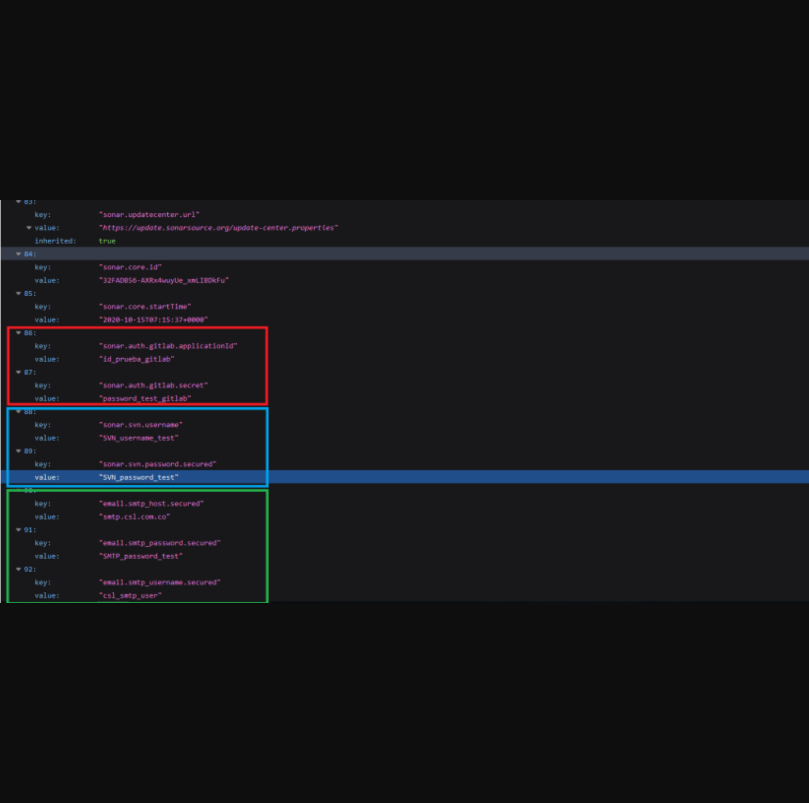Click the "SMTP_password_test" value

(140, 556)
